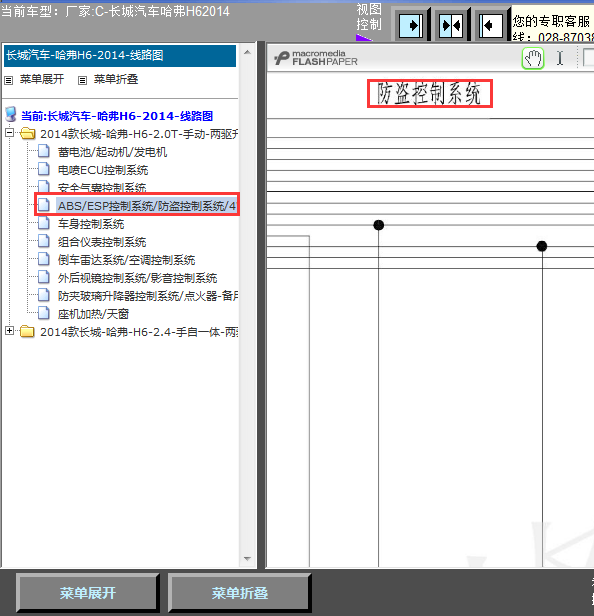Screen dimensions: 594x616
Task: Select the 2014款长城-哈弗-H6-2.4-手自一体 folder label
Action: pyautogui.click(x=139, y=332)
